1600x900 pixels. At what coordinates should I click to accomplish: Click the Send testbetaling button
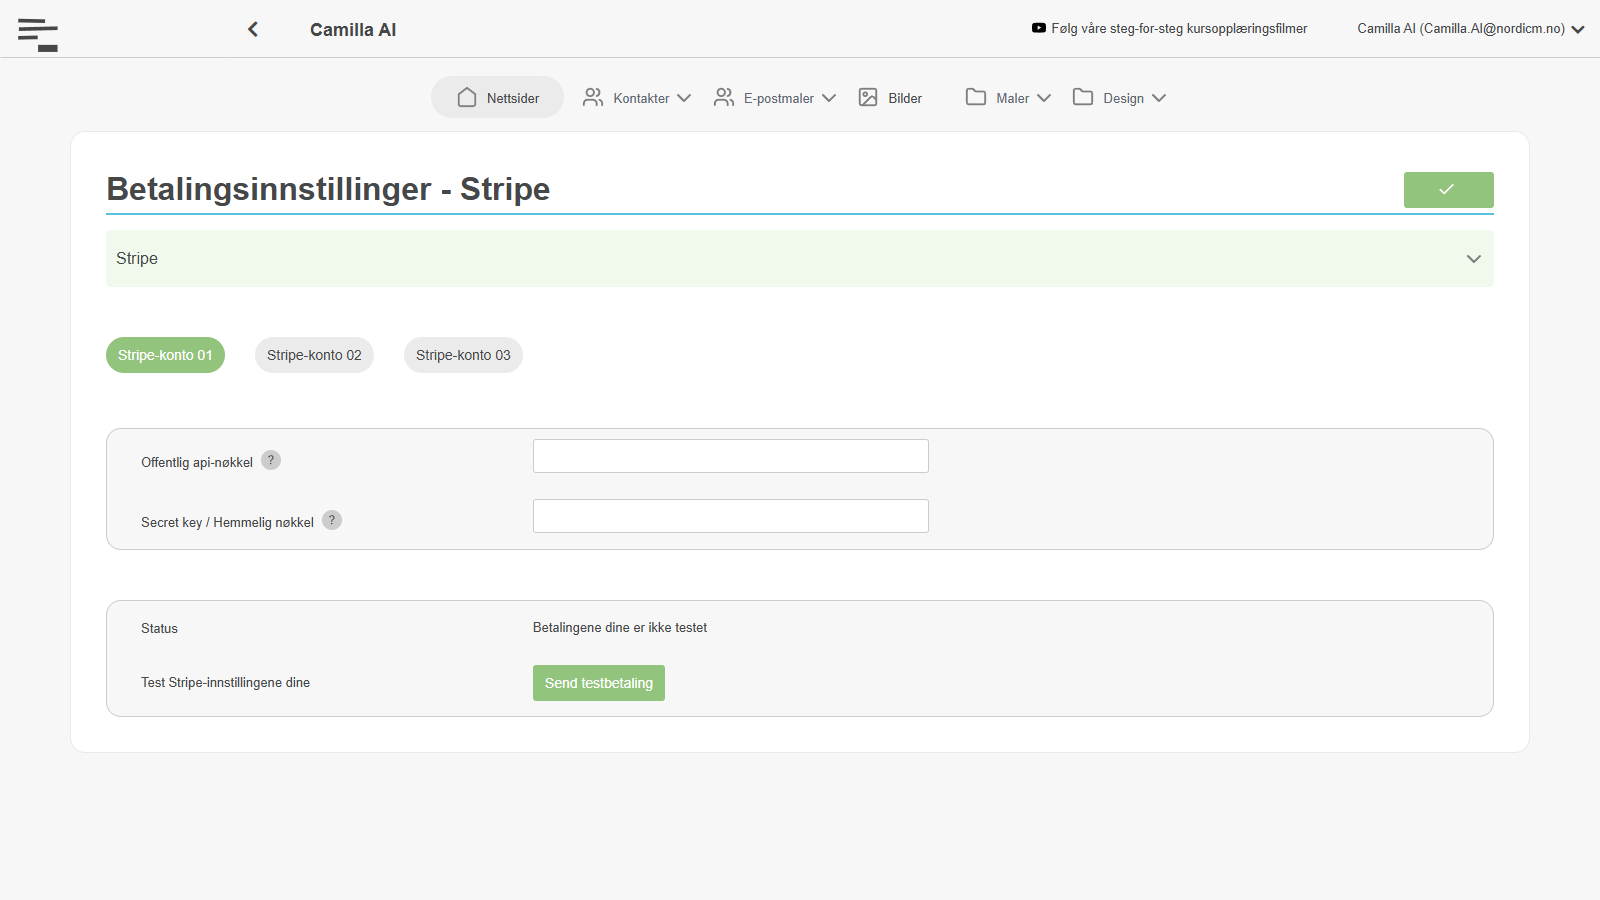pyautogui.click(x=599, y=683)
